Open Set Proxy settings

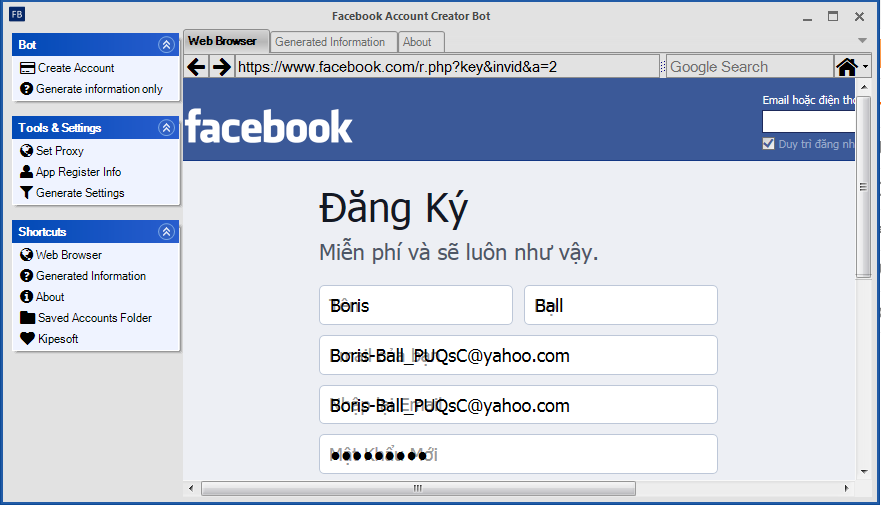point(60,151)
